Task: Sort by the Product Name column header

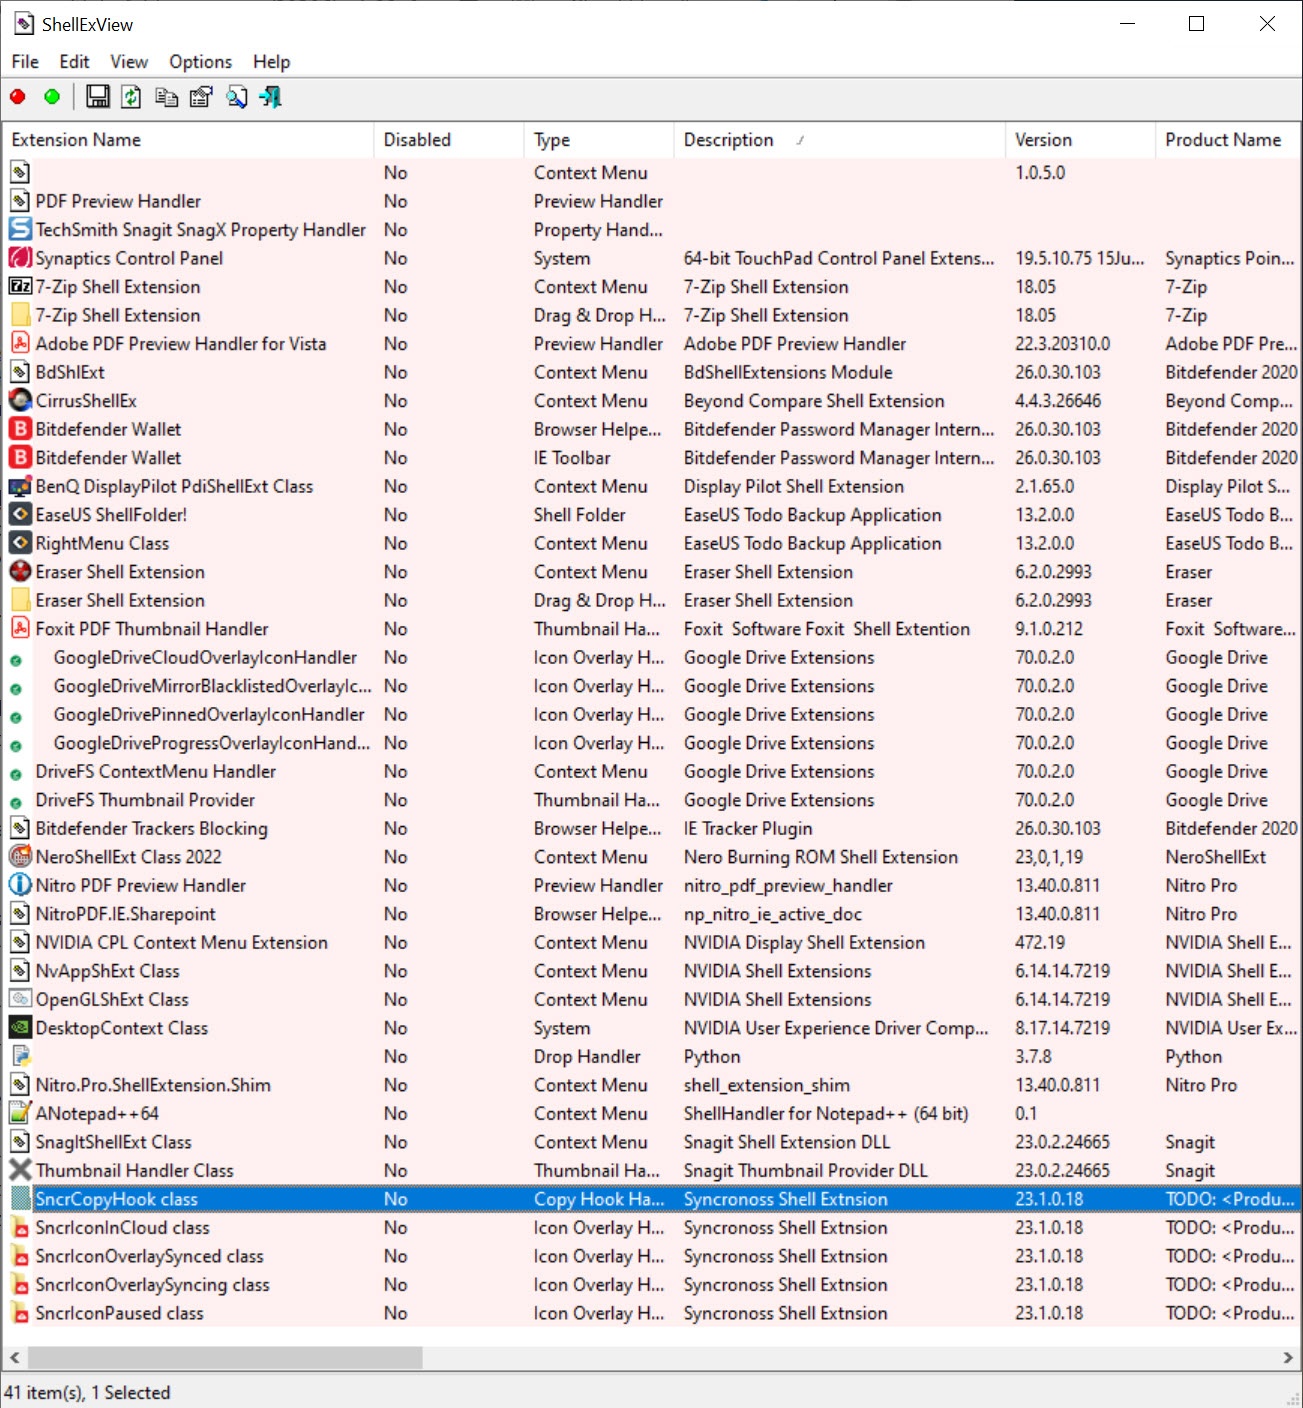Action: (x=1228, y=140)
